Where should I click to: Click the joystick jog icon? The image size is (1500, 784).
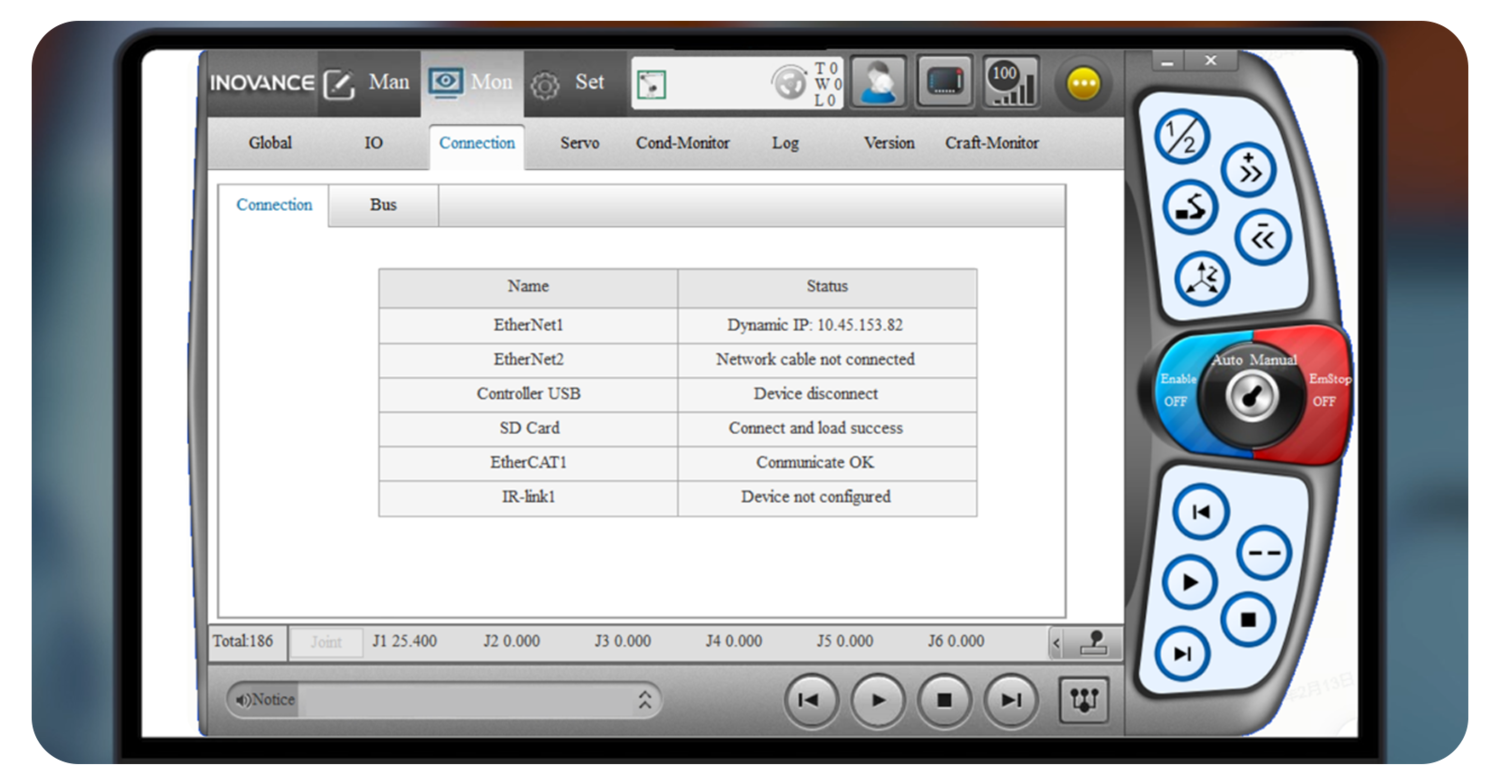click(1093, 643)
